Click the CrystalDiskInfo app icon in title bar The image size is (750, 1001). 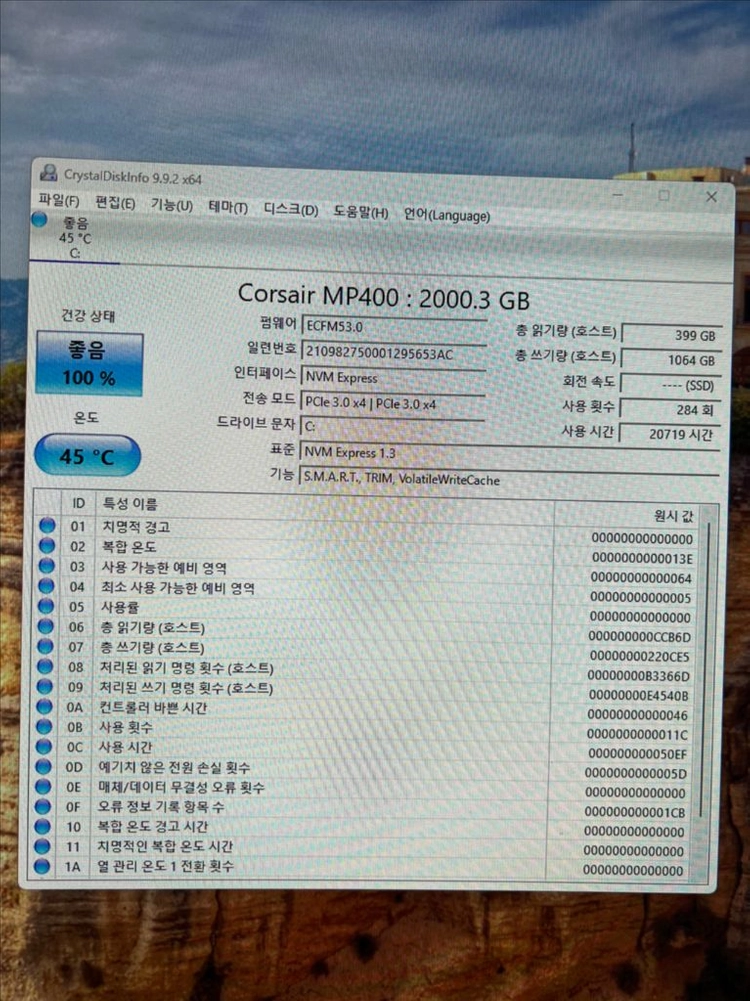click(48, 172)
